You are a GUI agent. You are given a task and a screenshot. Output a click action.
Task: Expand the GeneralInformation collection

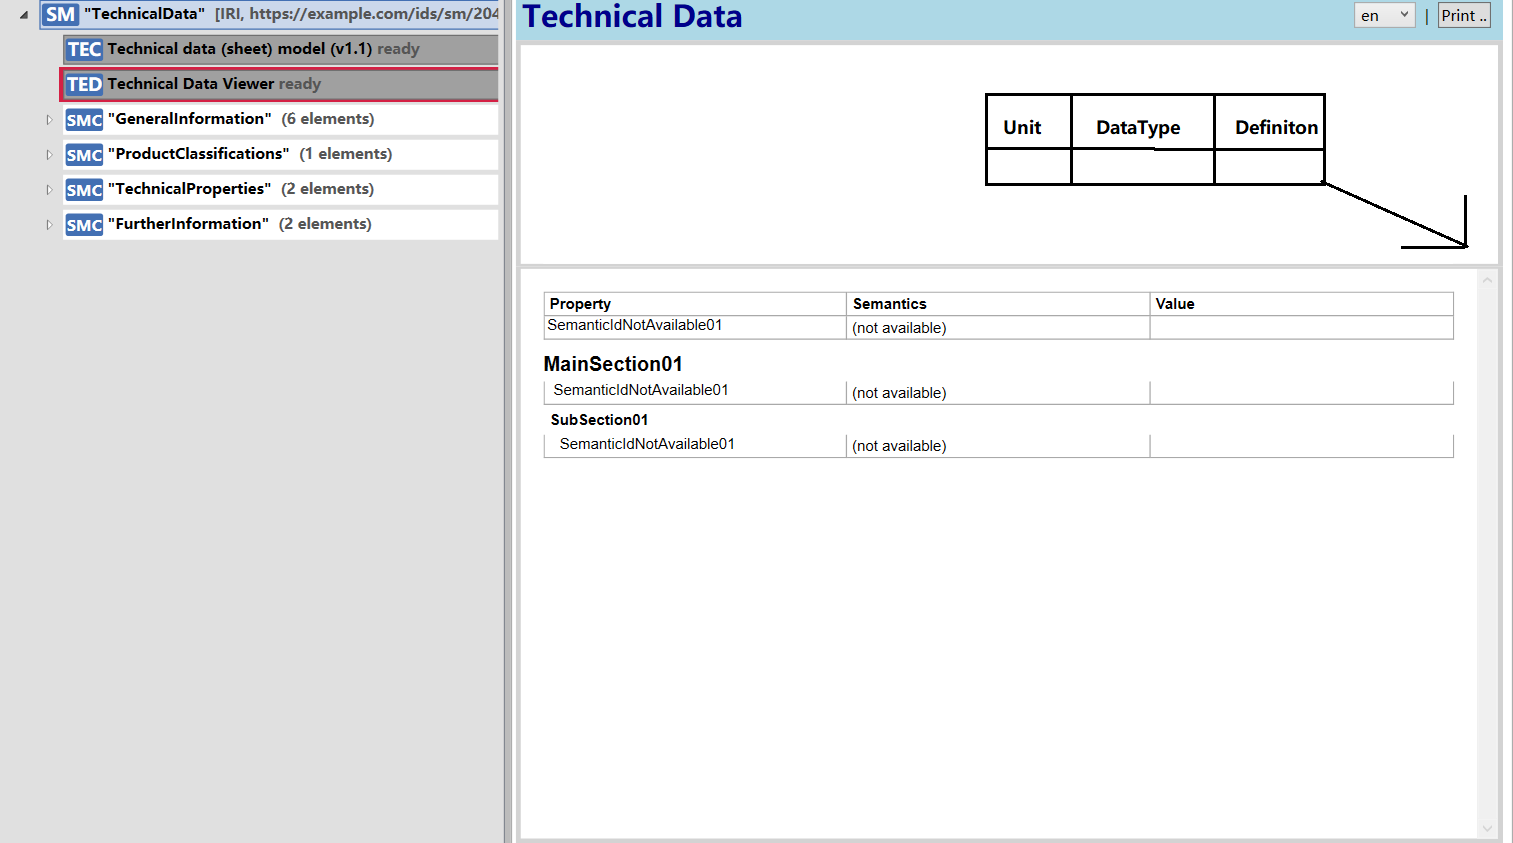point(48,119)
